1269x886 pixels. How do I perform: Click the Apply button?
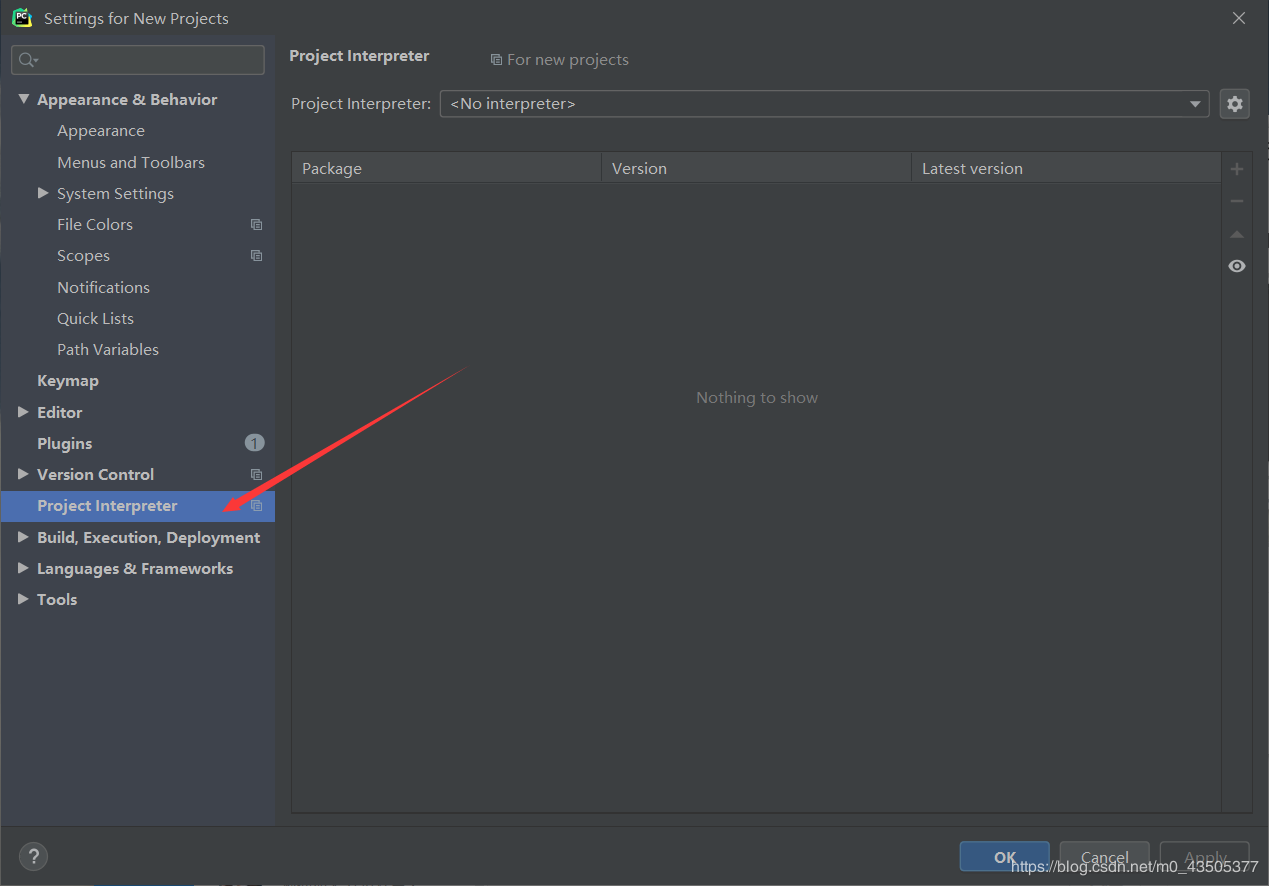1205,857
